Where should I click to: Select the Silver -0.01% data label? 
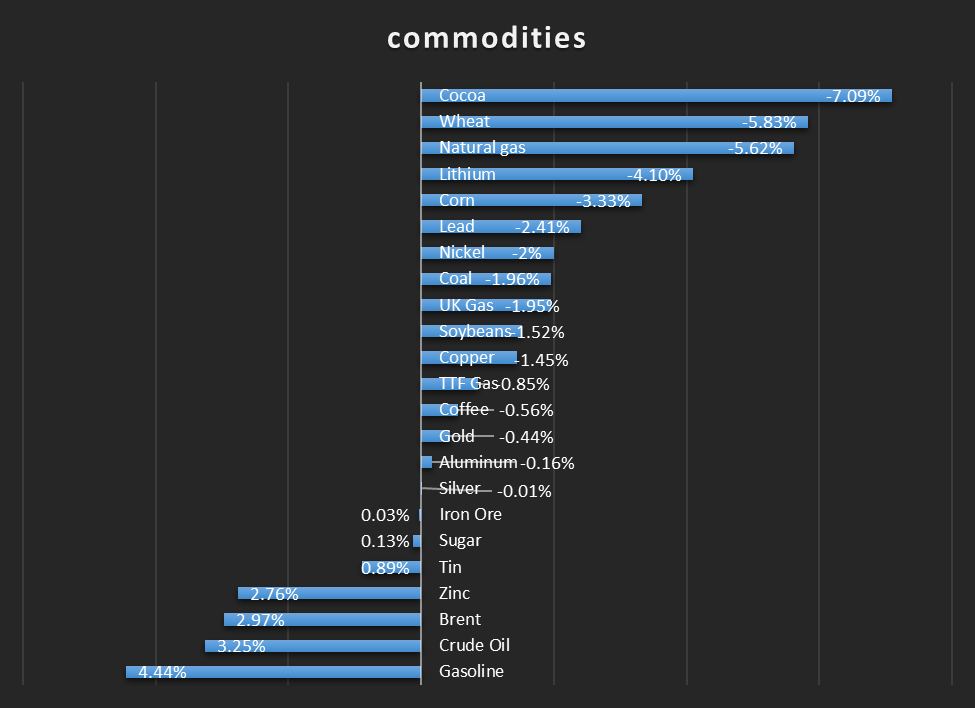[526, 491]
